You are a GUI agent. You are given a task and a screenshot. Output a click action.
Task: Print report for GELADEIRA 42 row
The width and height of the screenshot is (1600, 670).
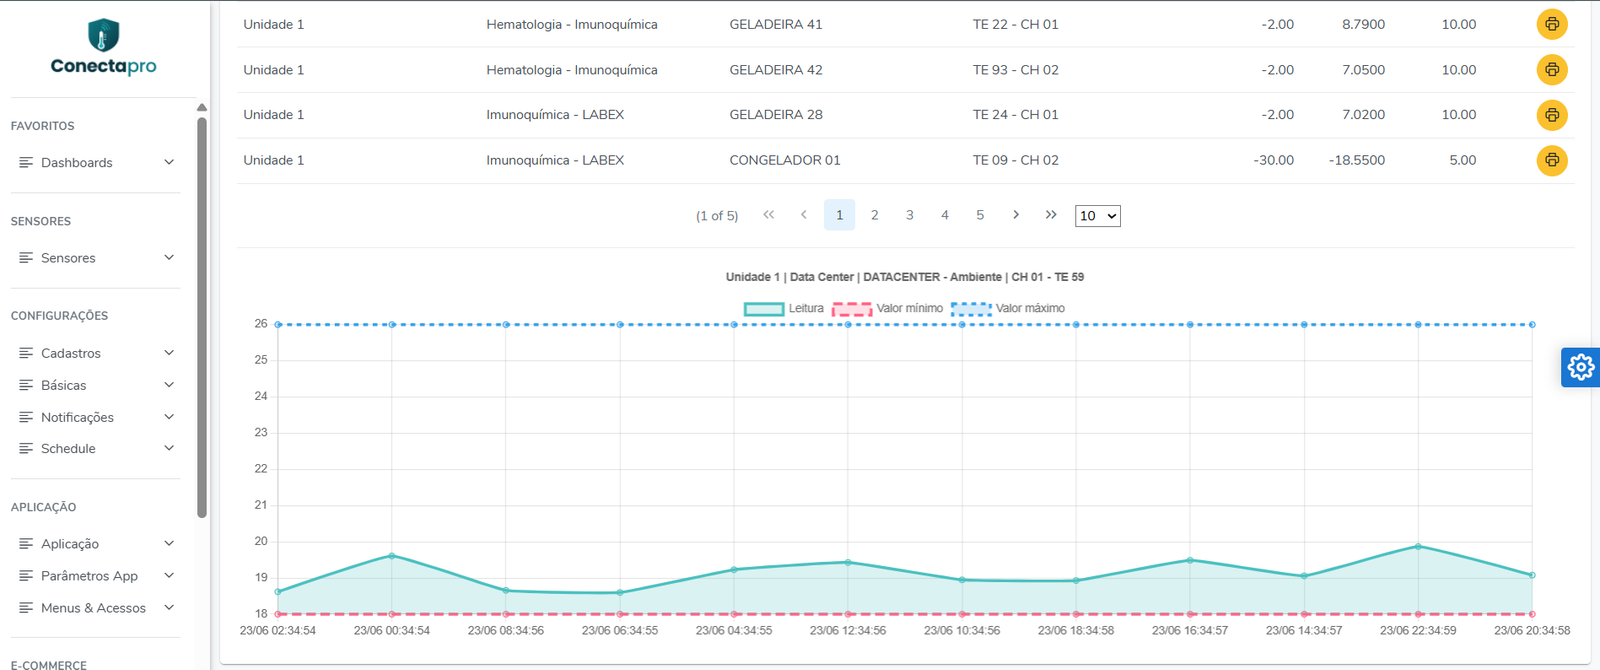tap(1551, 70)
